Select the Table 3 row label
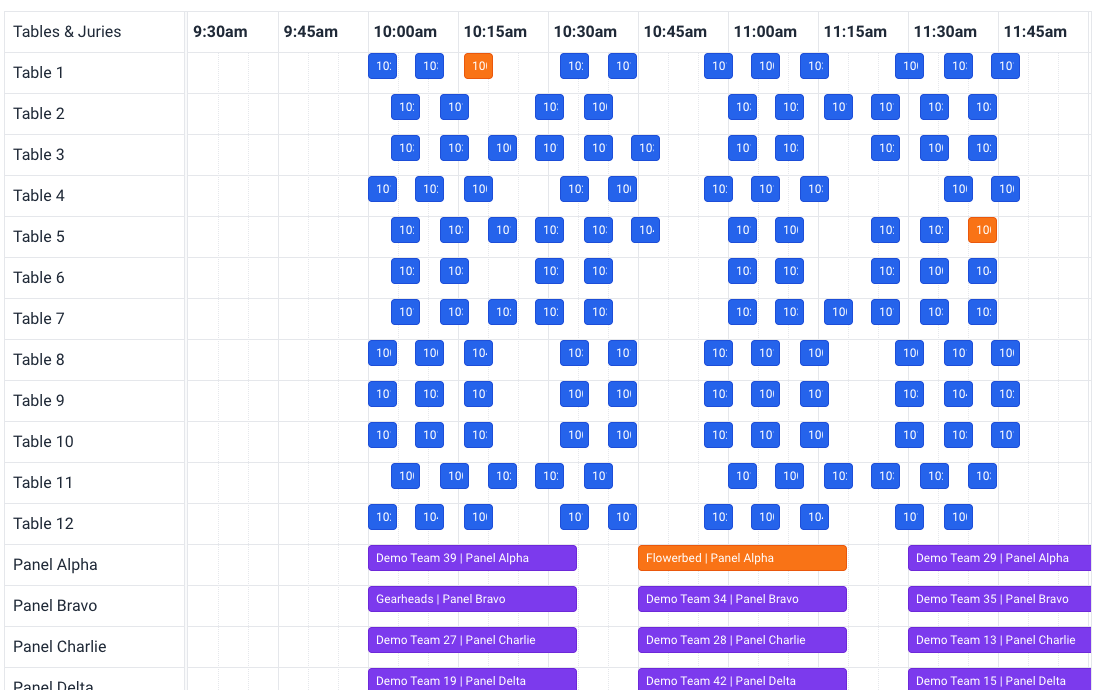 pyautogui.click(x=39, y=155)
